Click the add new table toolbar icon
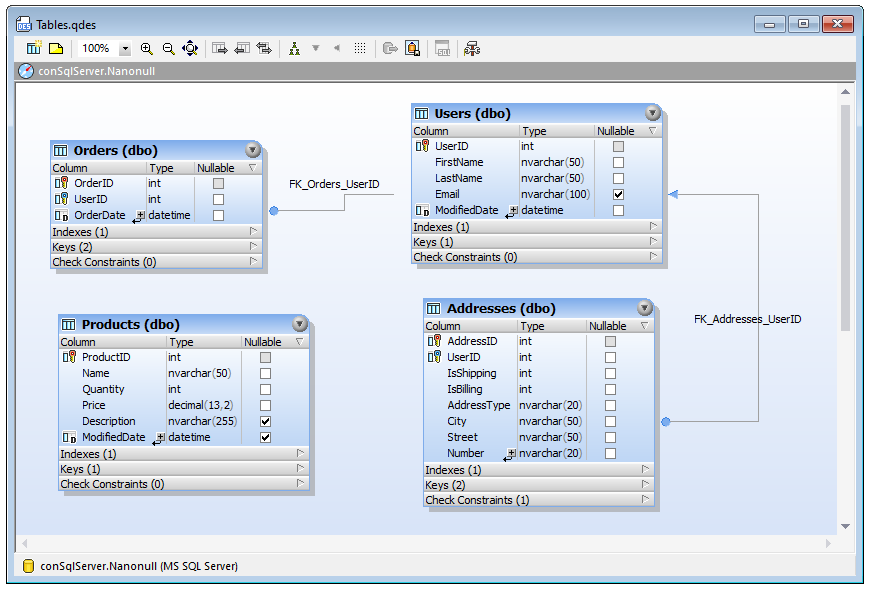This screenshot has width=870, height=590. (34, 48)
